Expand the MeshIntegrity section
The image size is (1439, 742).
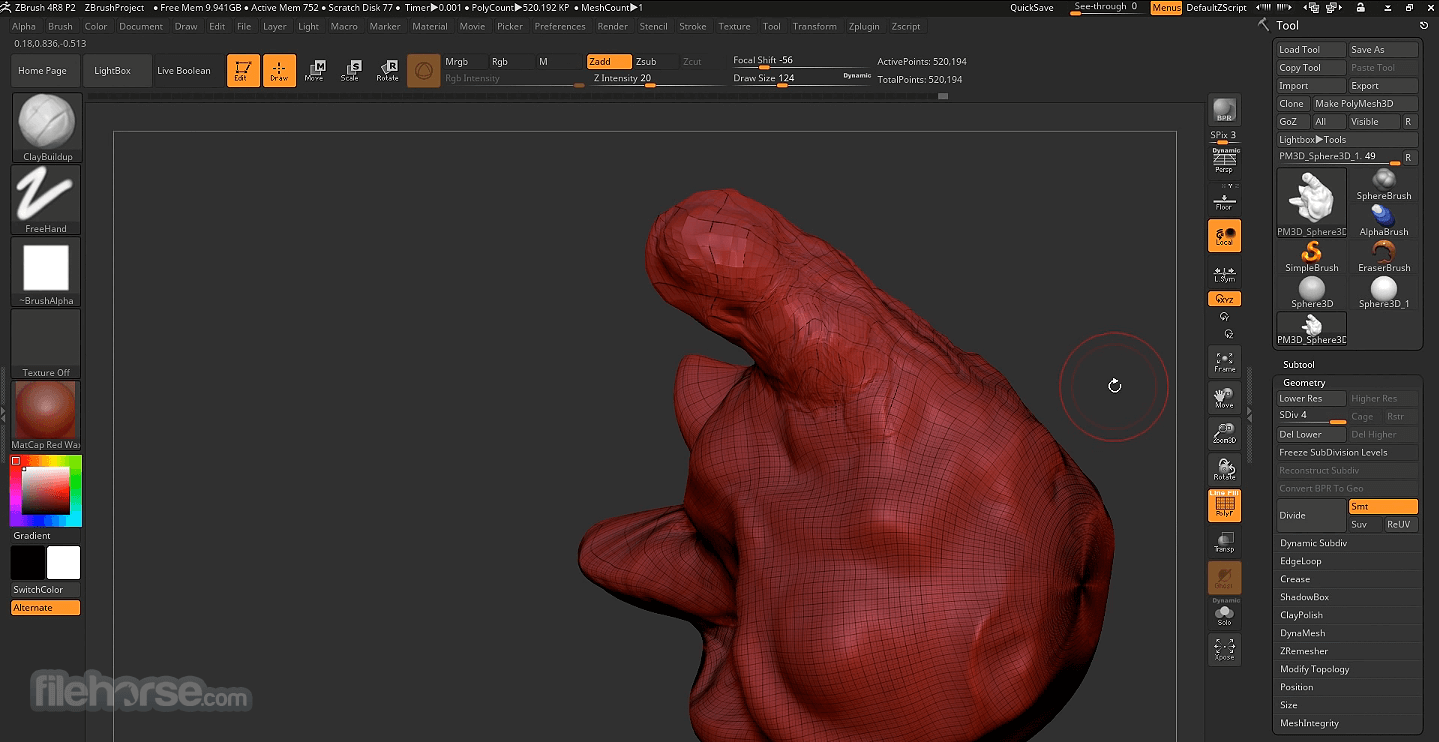click(1309, 723)
